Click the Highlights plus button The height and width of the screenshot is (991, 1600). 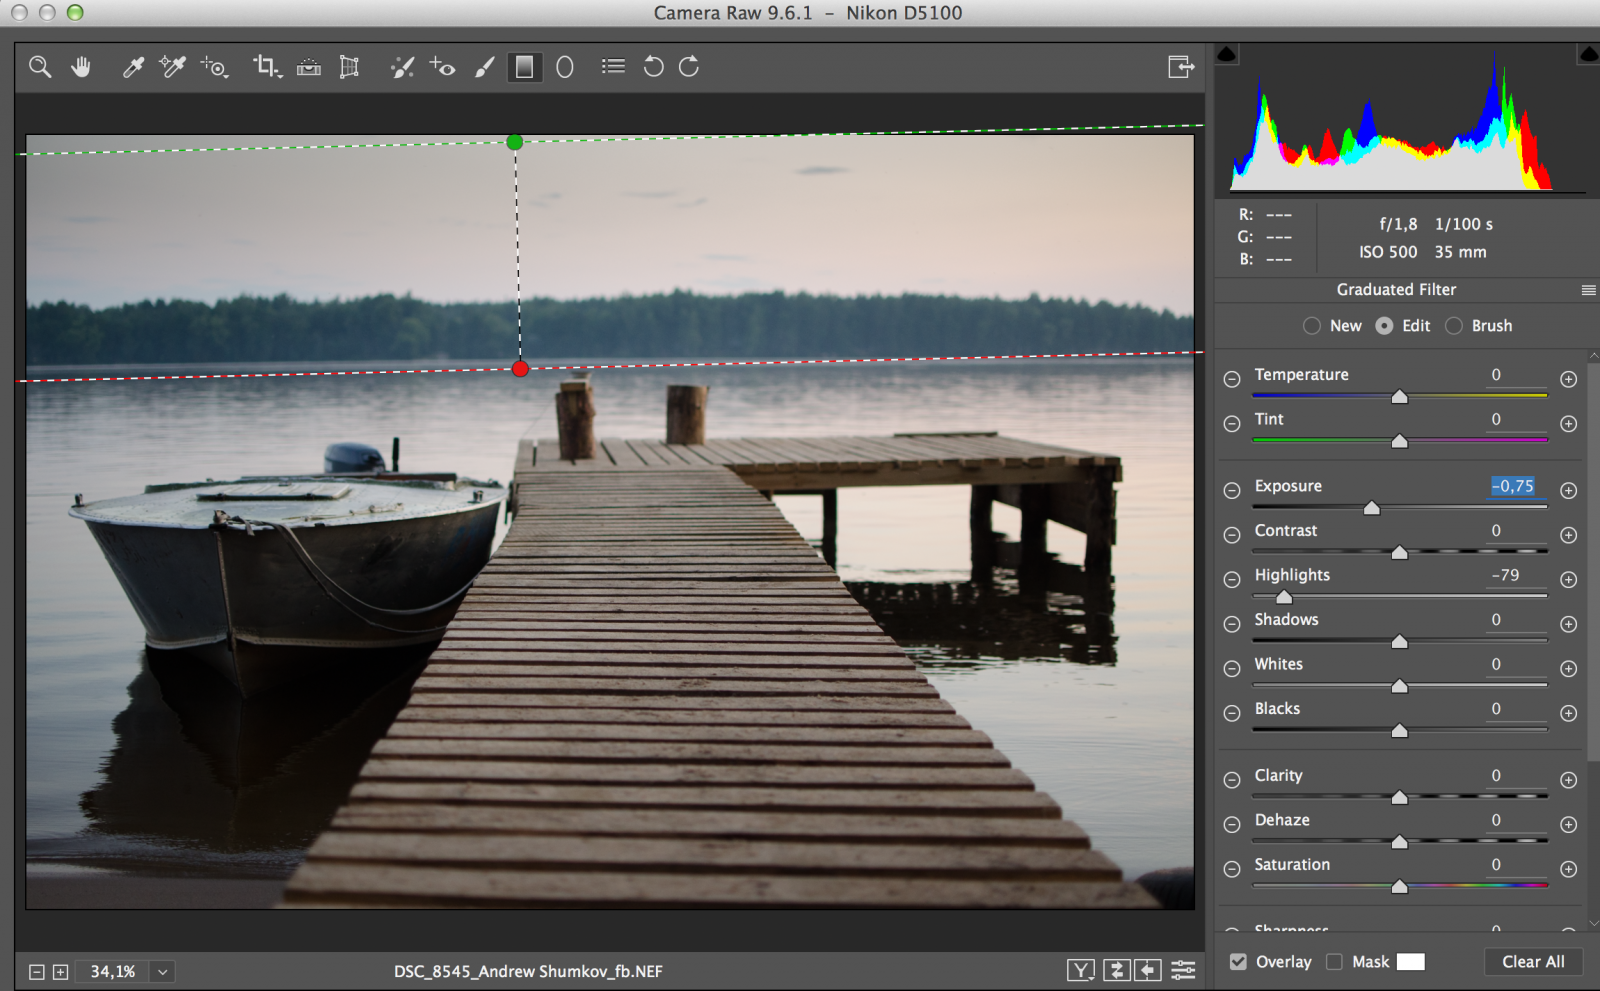[x=1568, y=580]
